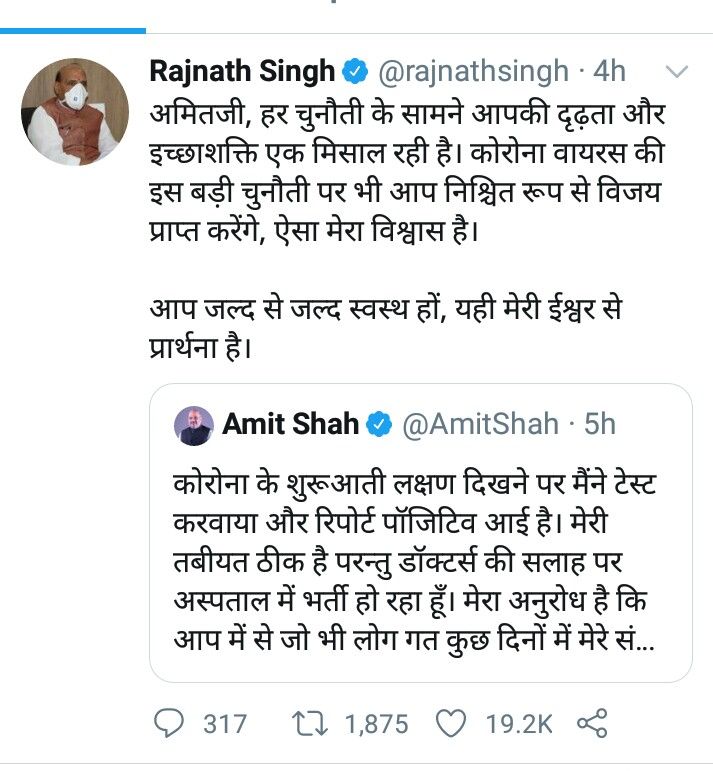Open the Amit Shah display name
This screenshot has width=713, height=771.
[x=290, y=423]
